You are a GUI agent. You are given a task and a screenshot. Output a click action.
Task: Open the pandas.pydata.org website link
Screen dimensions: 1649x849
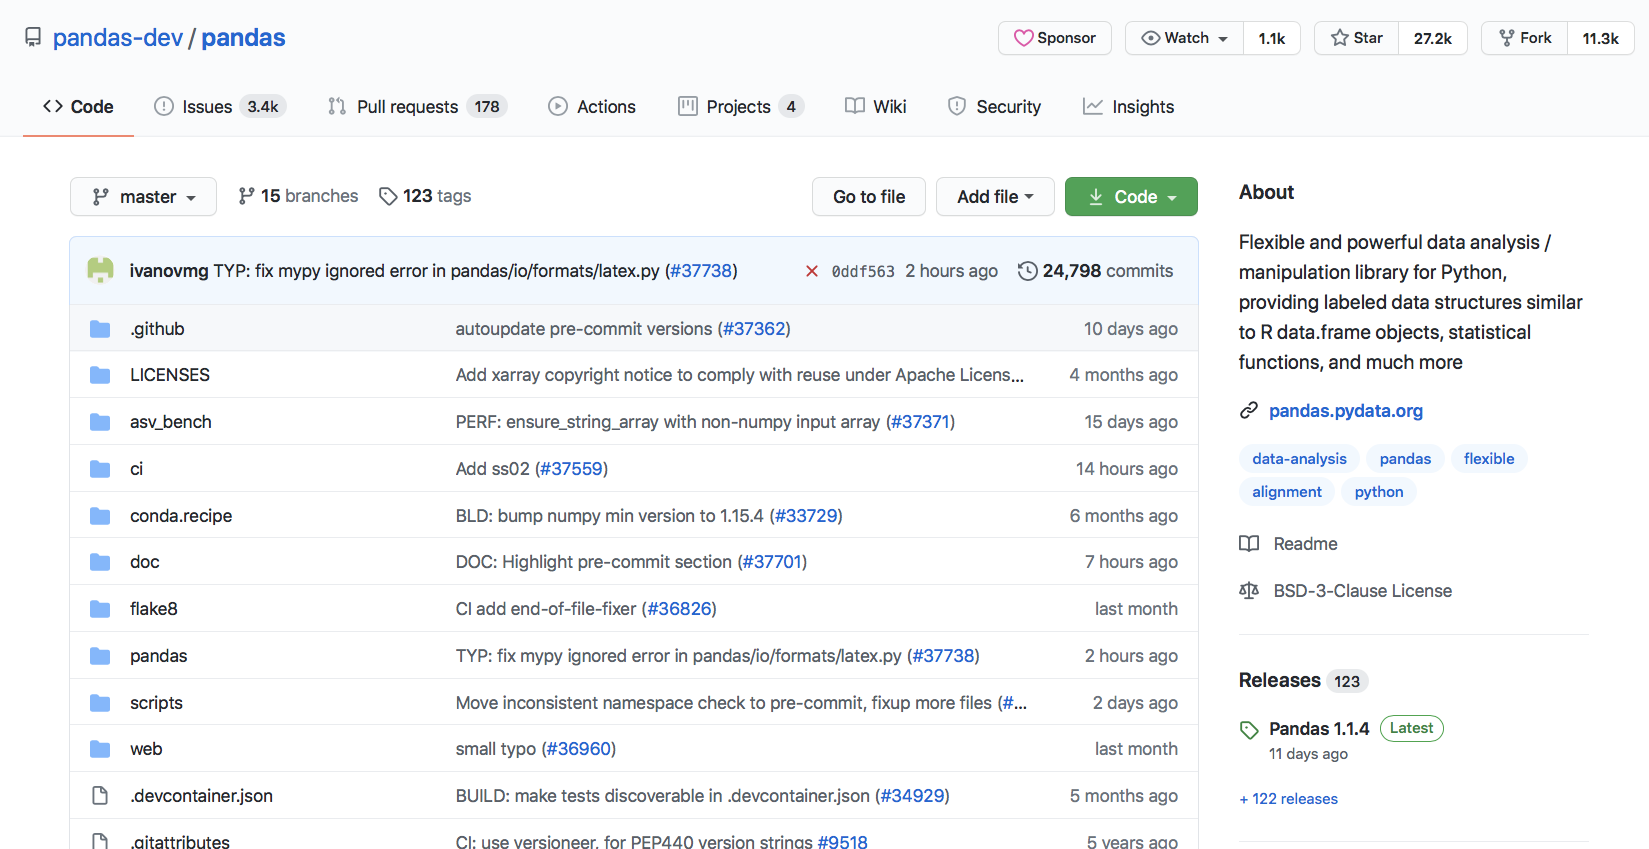click(1346, 411)
